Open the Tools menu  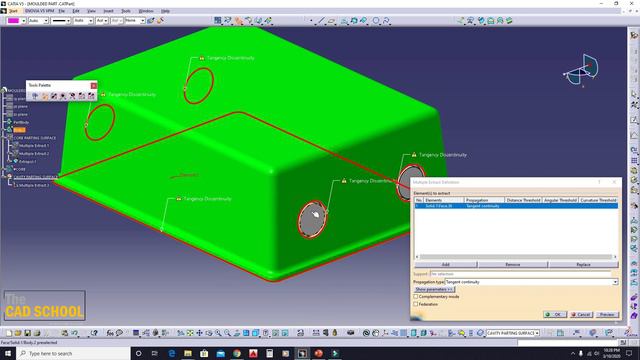[126, 11]
